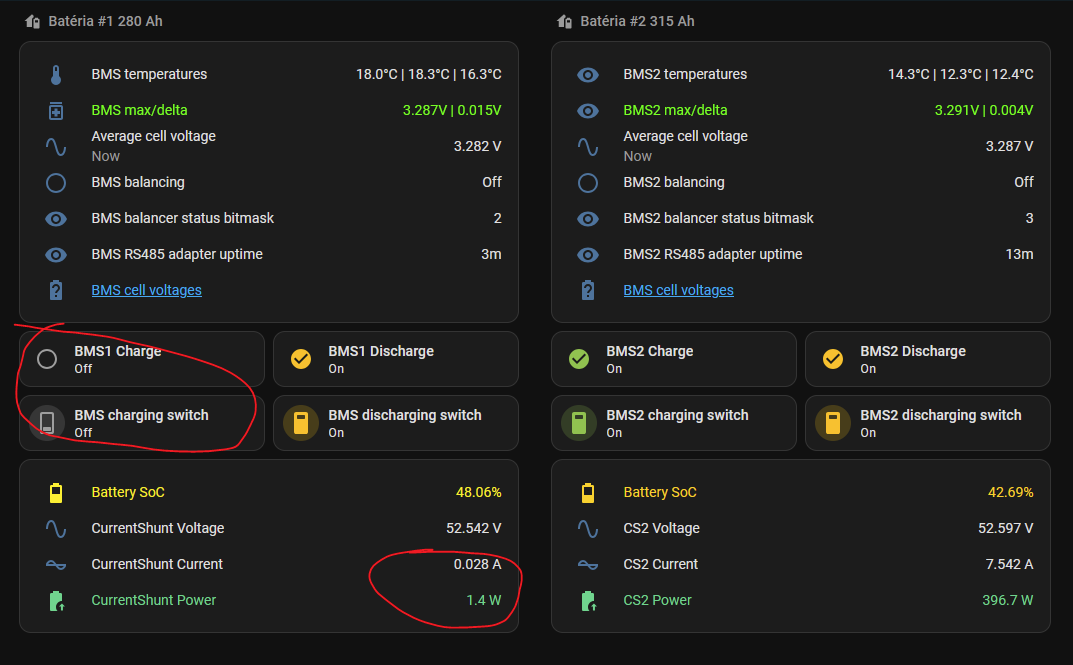Toggle the BMS charging switch on
Image resolution: width=1073 pixels, height=665 pixels.
point(47,423)
